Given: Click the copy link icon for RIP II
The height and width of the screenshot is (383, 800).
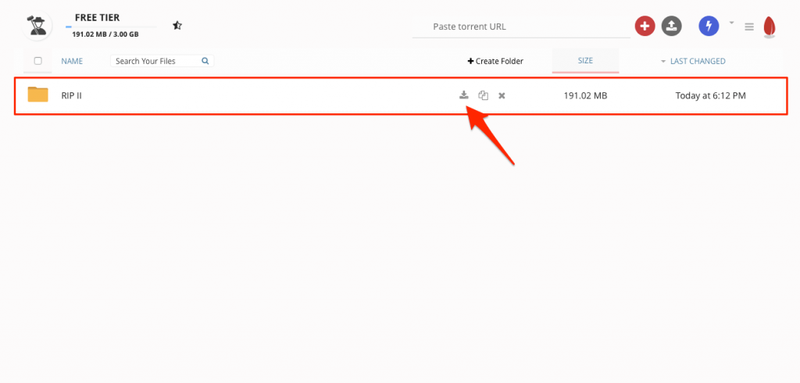Looking at the screenshot, I should click(483, 95).
